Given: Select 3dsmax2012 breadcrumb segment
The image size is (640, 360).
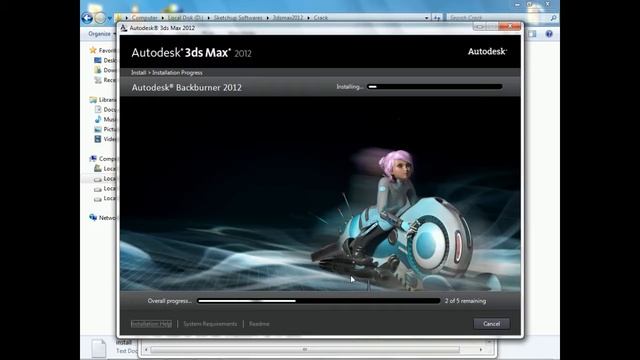Looking at the screenshot, I should pos(288,18).
